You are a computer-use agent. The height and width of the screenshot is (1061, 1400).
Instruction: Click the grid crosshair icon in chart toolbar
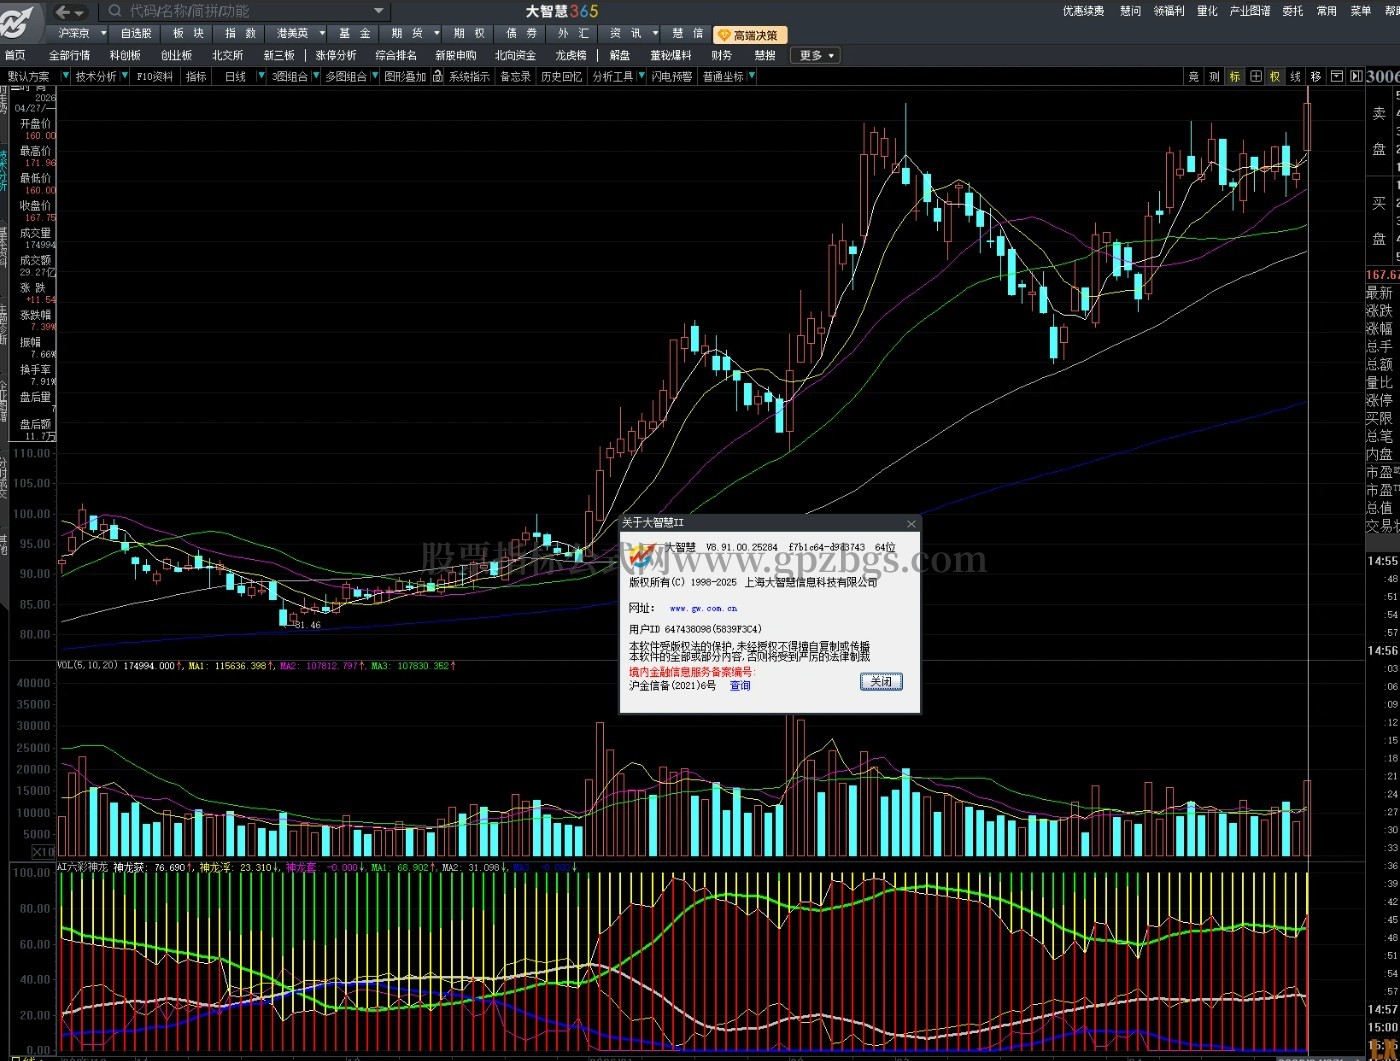(x=1256, y=76)
